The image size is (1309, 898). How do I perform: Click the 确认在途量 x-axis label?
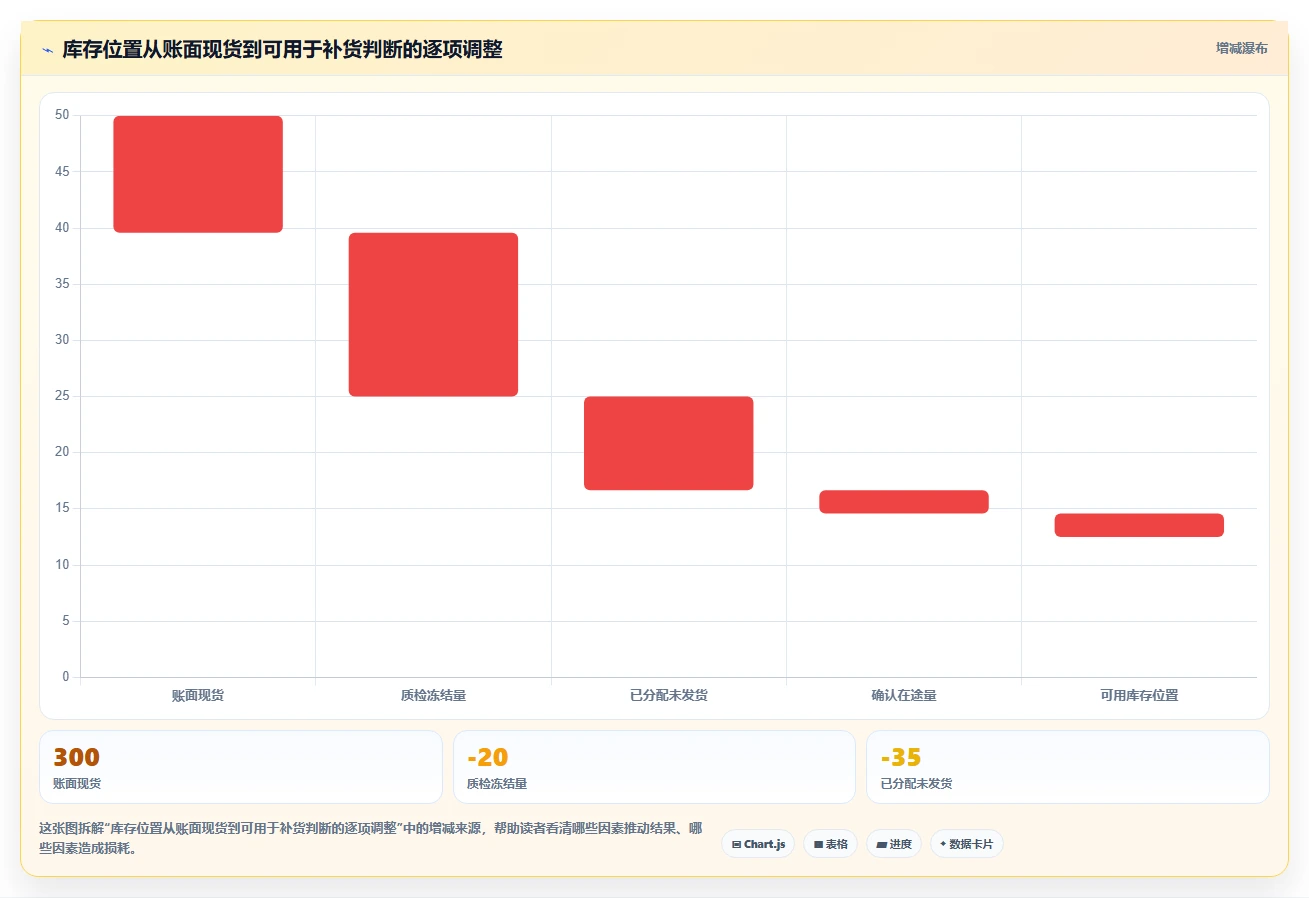click(904, 695)
